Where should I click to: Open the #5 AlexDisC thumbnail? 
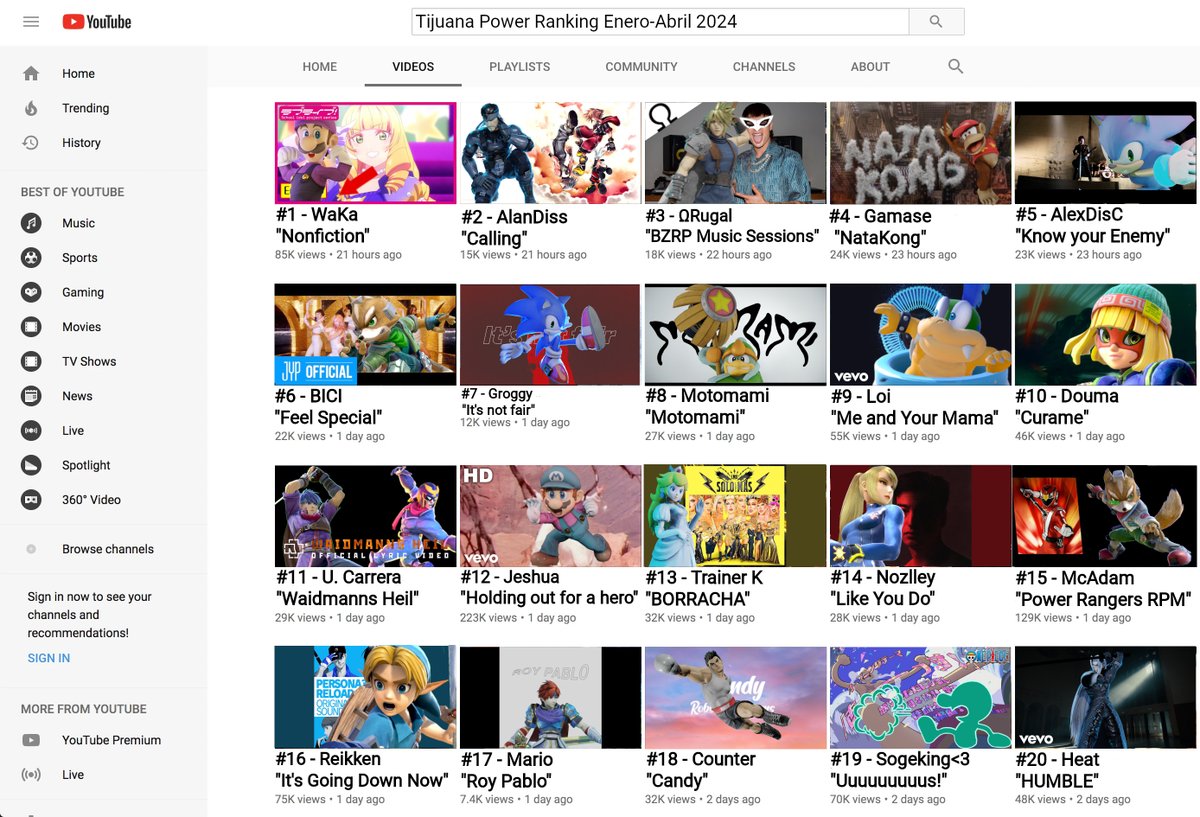[1105, 152]
